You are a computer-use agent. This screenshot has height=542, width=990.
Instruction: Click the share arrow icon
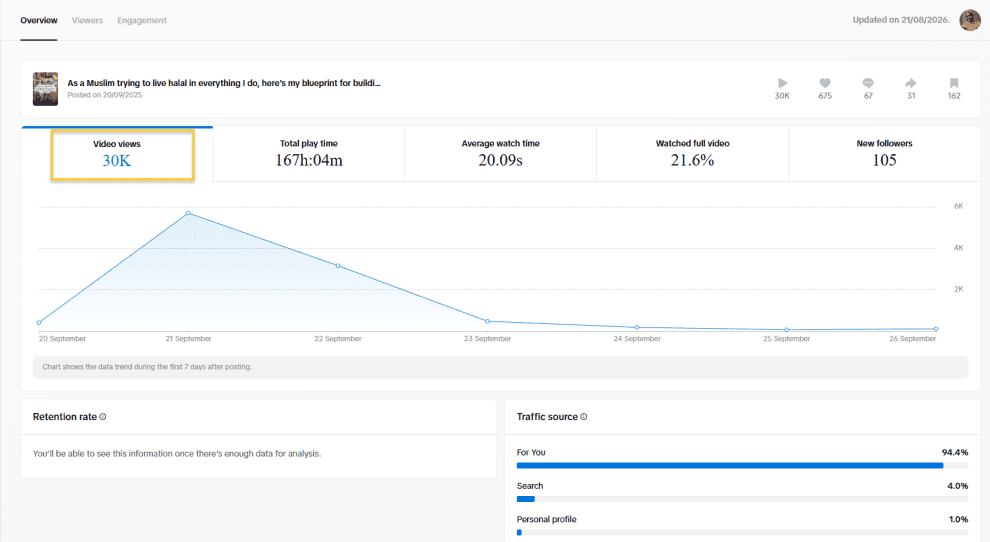click(x=910, y=83)
